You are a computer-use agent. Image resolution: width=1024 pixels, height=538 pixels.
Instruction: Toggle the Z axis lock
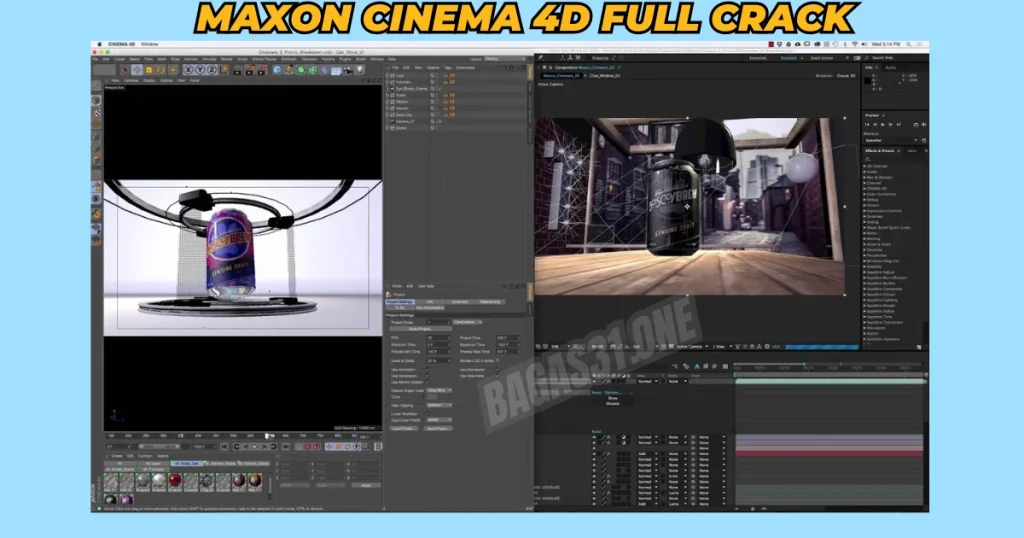click(x=212, y=70)
